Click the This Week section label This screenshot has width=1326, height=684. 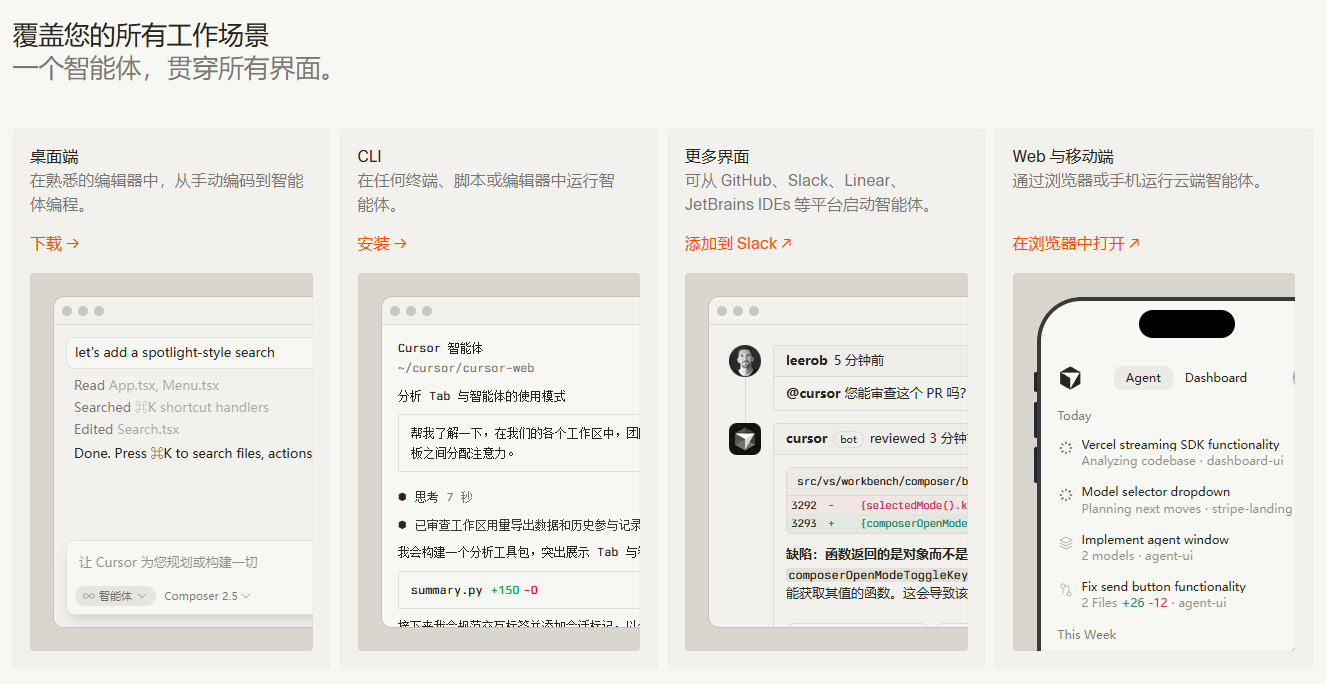click(1087, 634)
